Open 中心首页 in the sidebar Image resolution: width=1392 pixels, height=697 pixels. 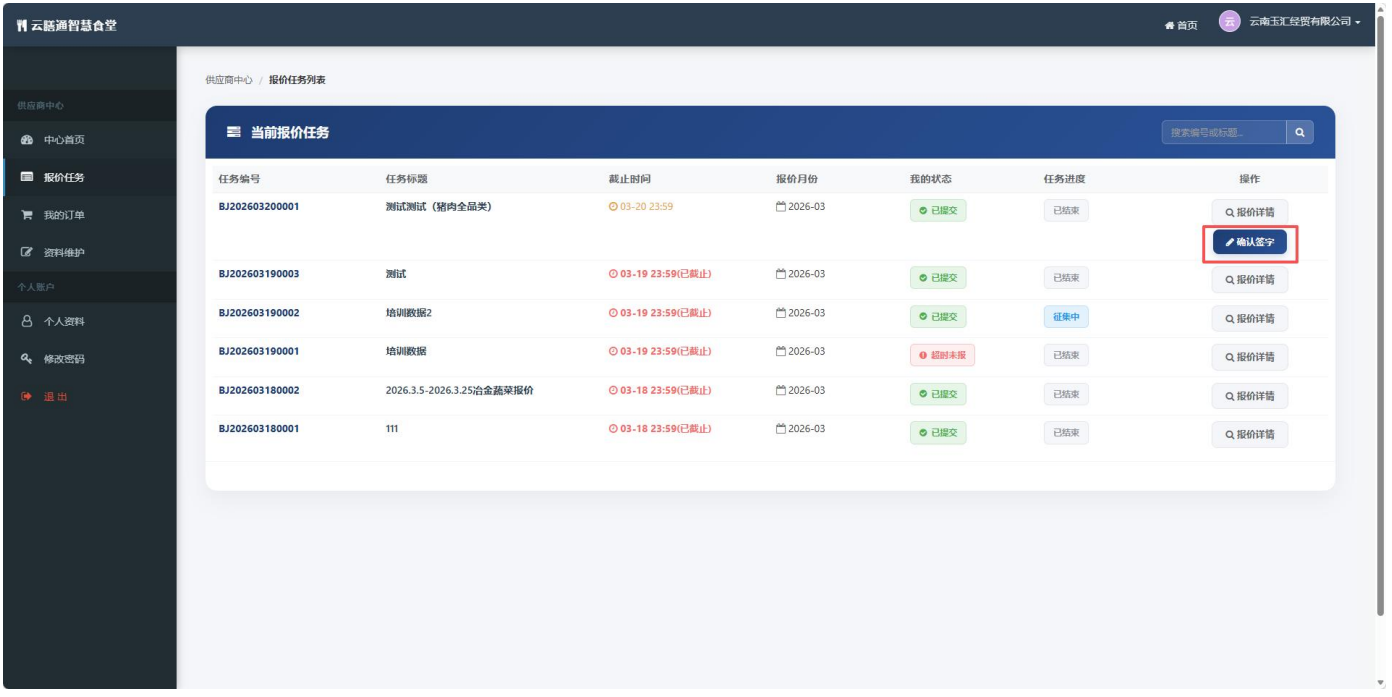click(64, 140)
